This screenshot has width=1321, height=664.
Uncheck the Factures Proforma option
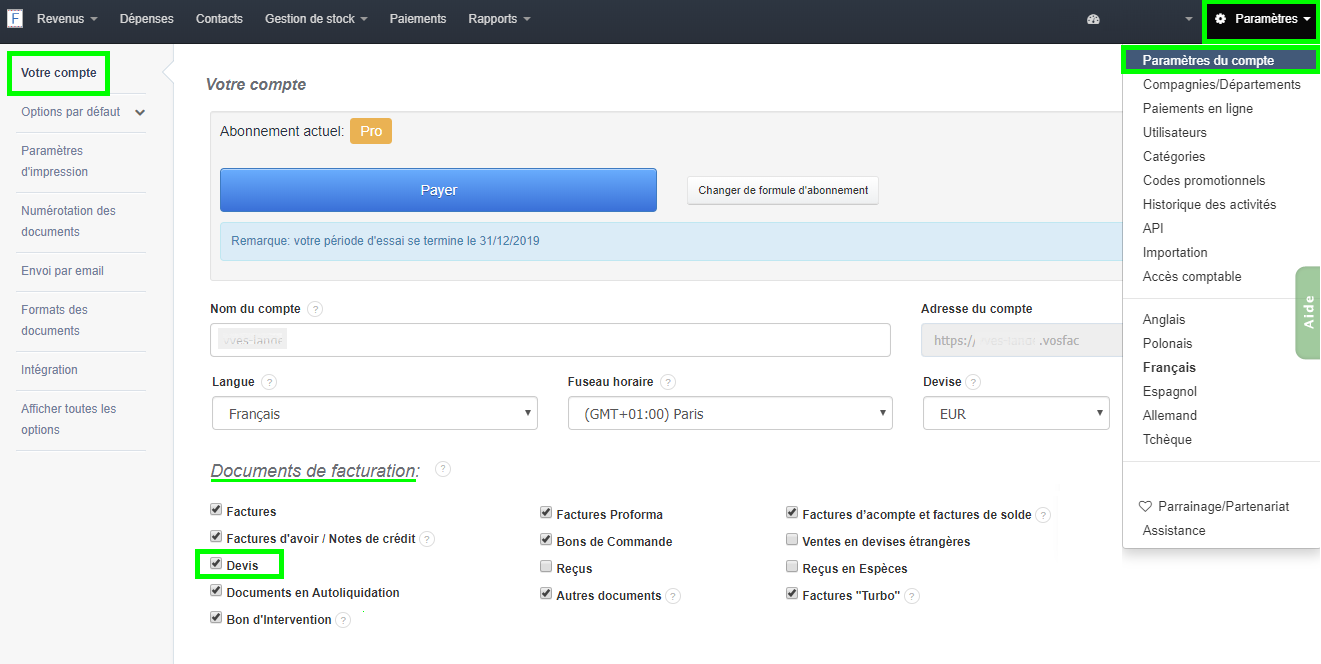(546, 513)
